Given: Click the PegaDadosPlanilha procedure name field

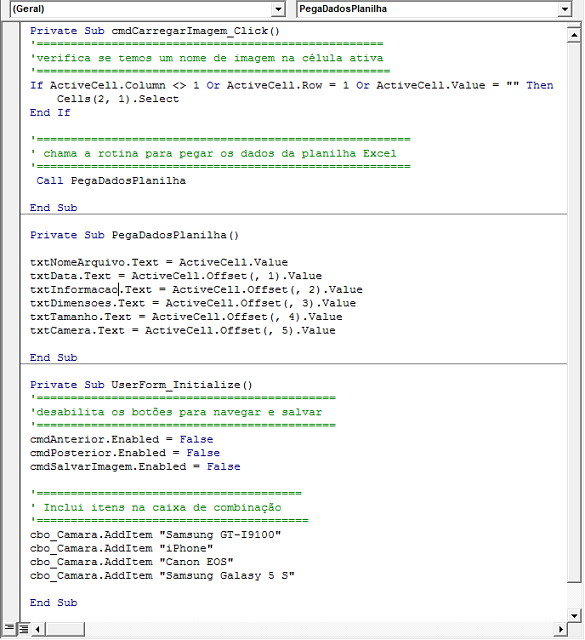Looking at the screenshot, I should 427,9.
